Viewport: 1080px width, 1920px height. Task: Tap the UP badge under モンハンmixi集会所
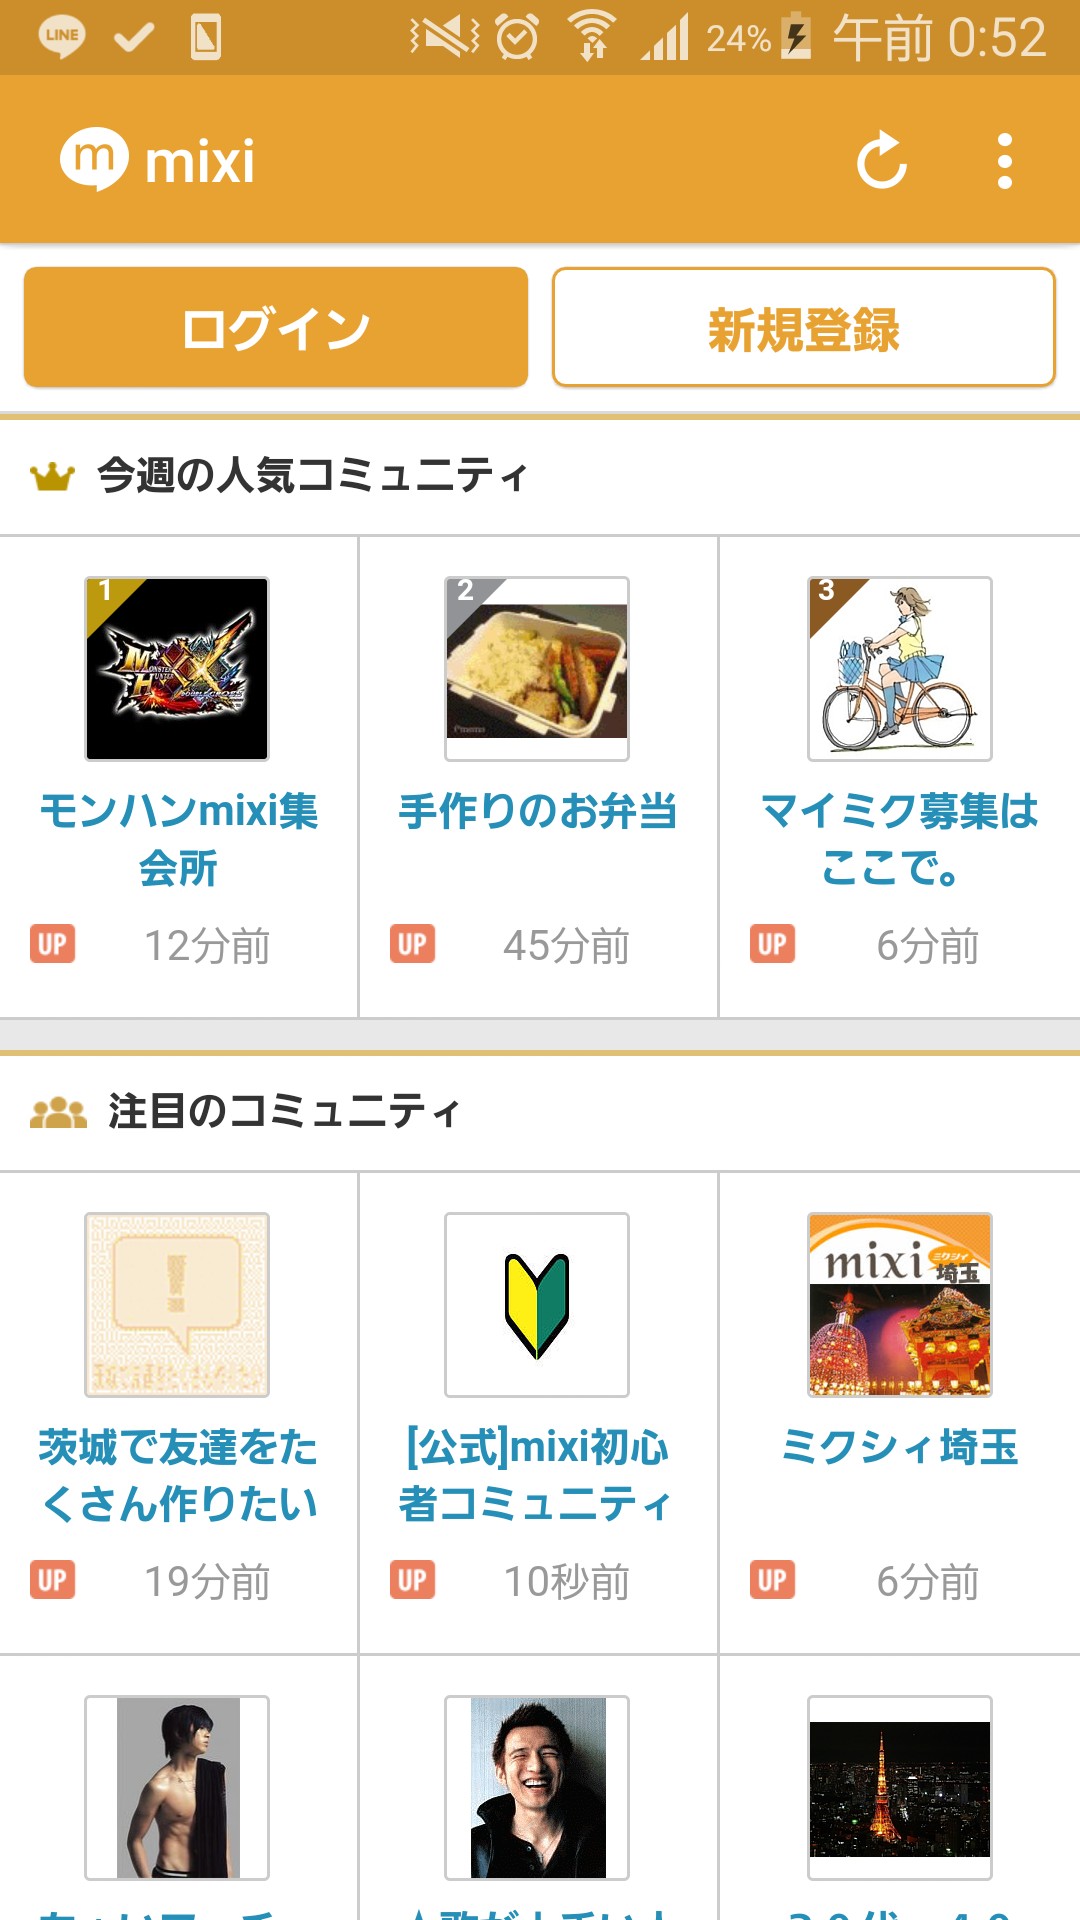click(52, 944)
